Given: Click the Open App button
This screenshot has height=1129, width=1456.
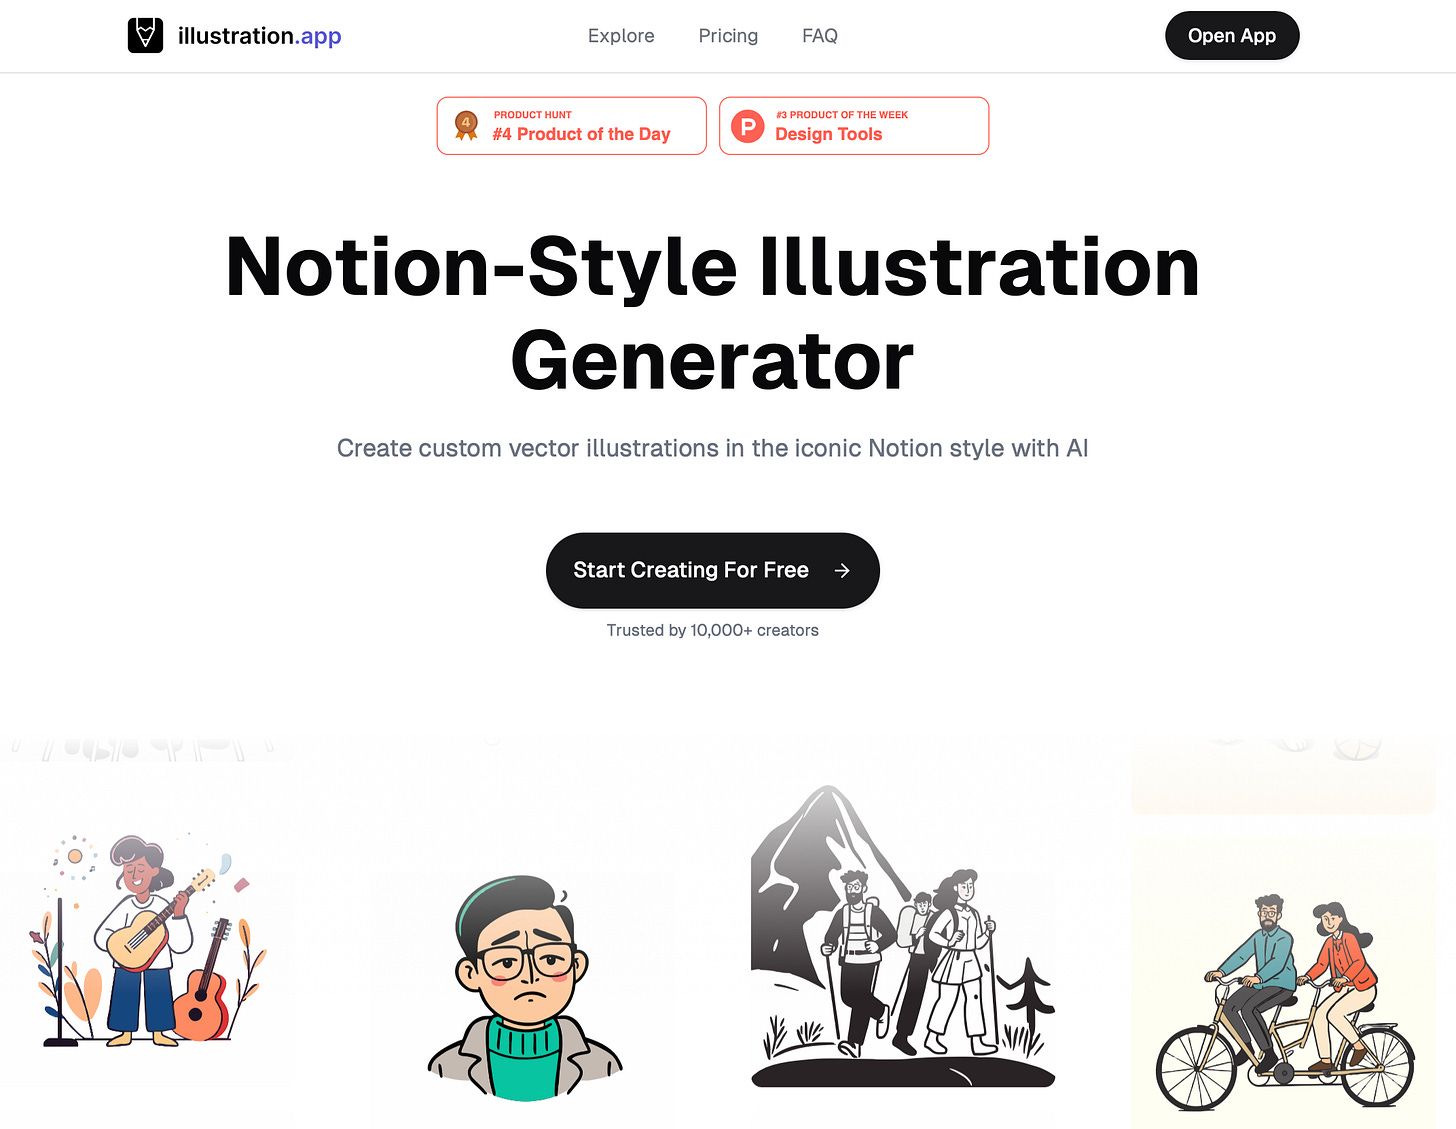Looking at the screenshot, I should 1232,36.
